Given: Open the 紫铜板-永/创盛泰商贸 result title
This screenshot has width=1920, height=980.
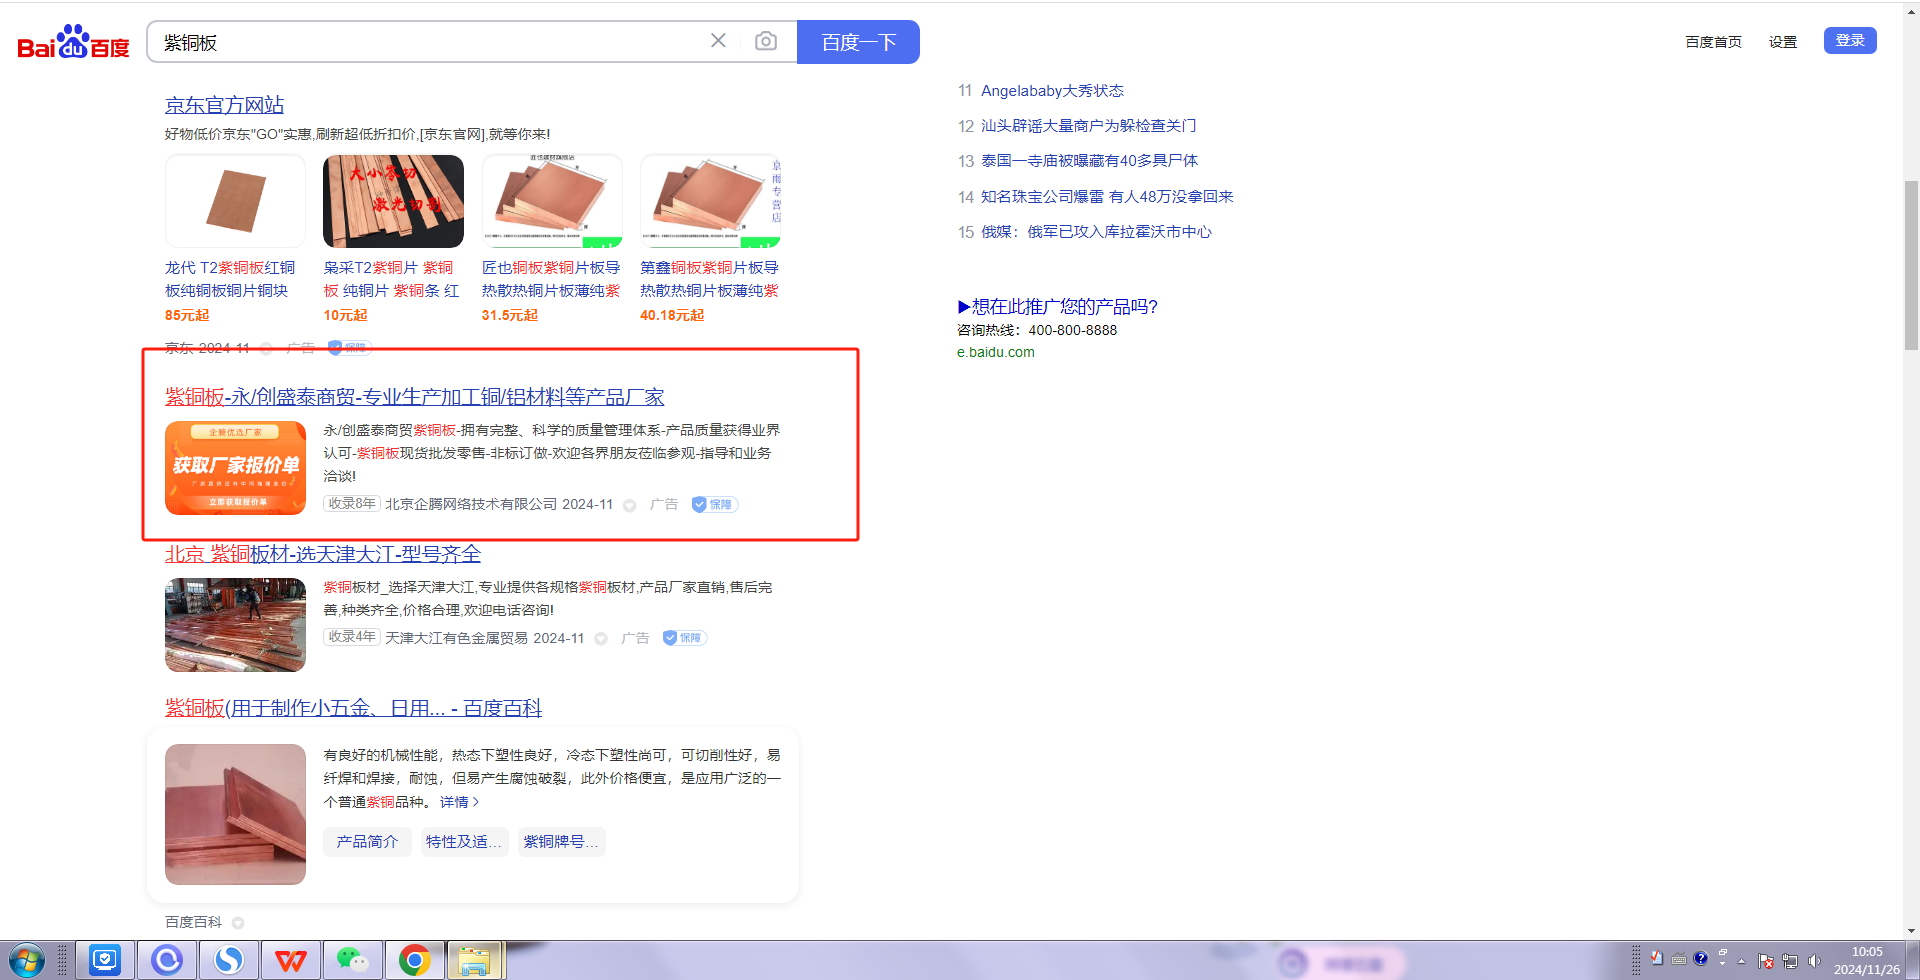Looking at the screenshot, I should [x=415, y=397].
